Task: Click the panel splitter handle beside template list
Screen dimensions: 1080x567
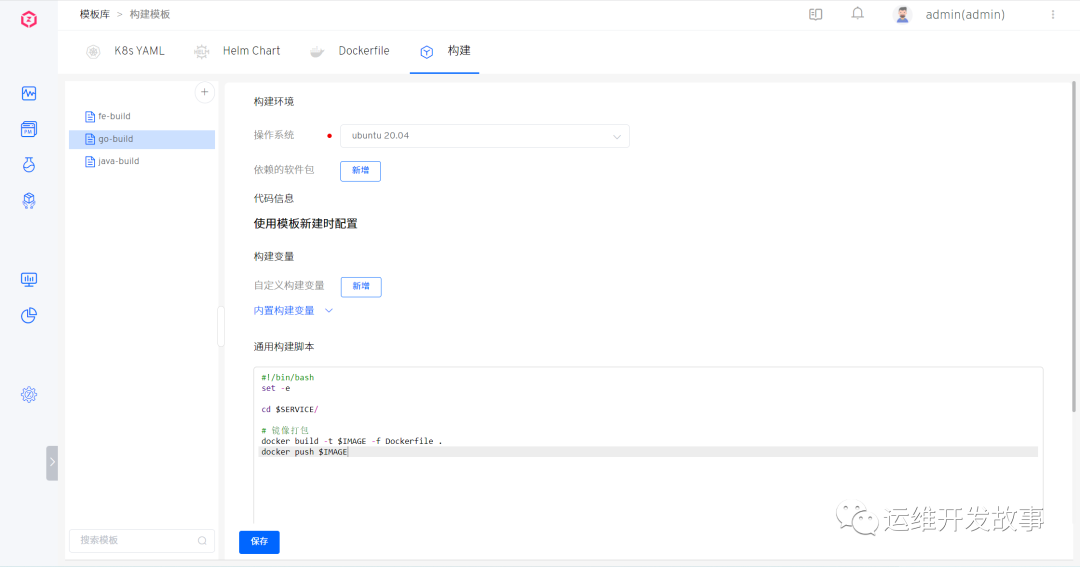Action: 221,327
